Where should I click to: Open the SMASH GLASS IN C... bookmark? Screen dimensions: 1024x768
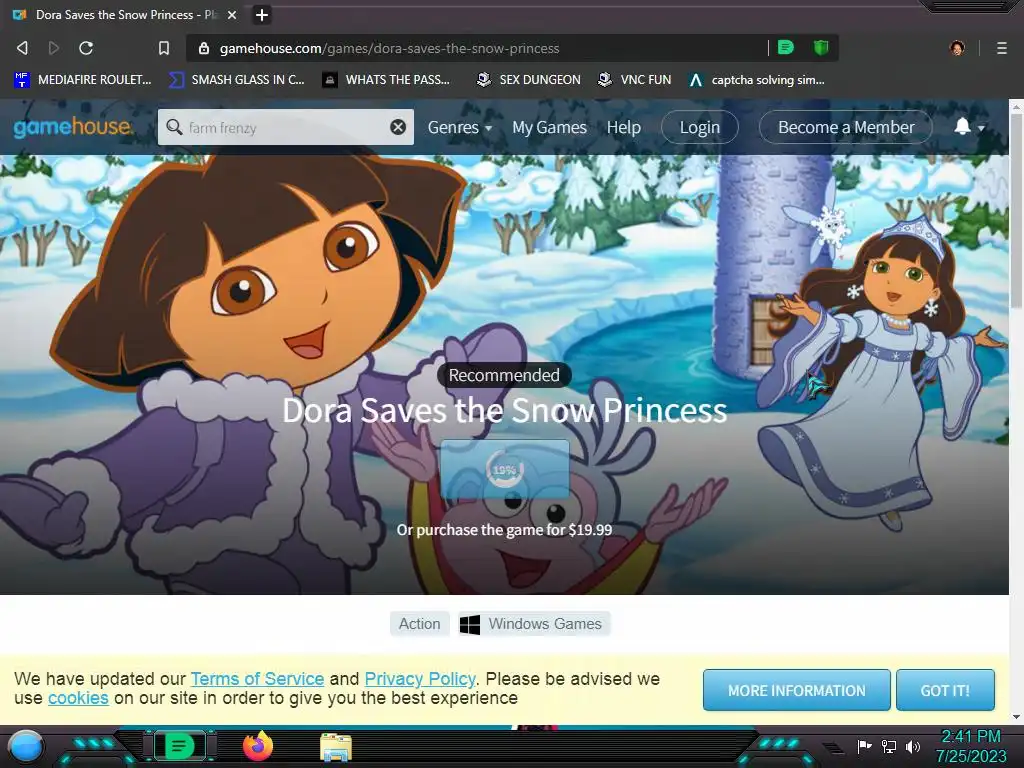(237, 80)
